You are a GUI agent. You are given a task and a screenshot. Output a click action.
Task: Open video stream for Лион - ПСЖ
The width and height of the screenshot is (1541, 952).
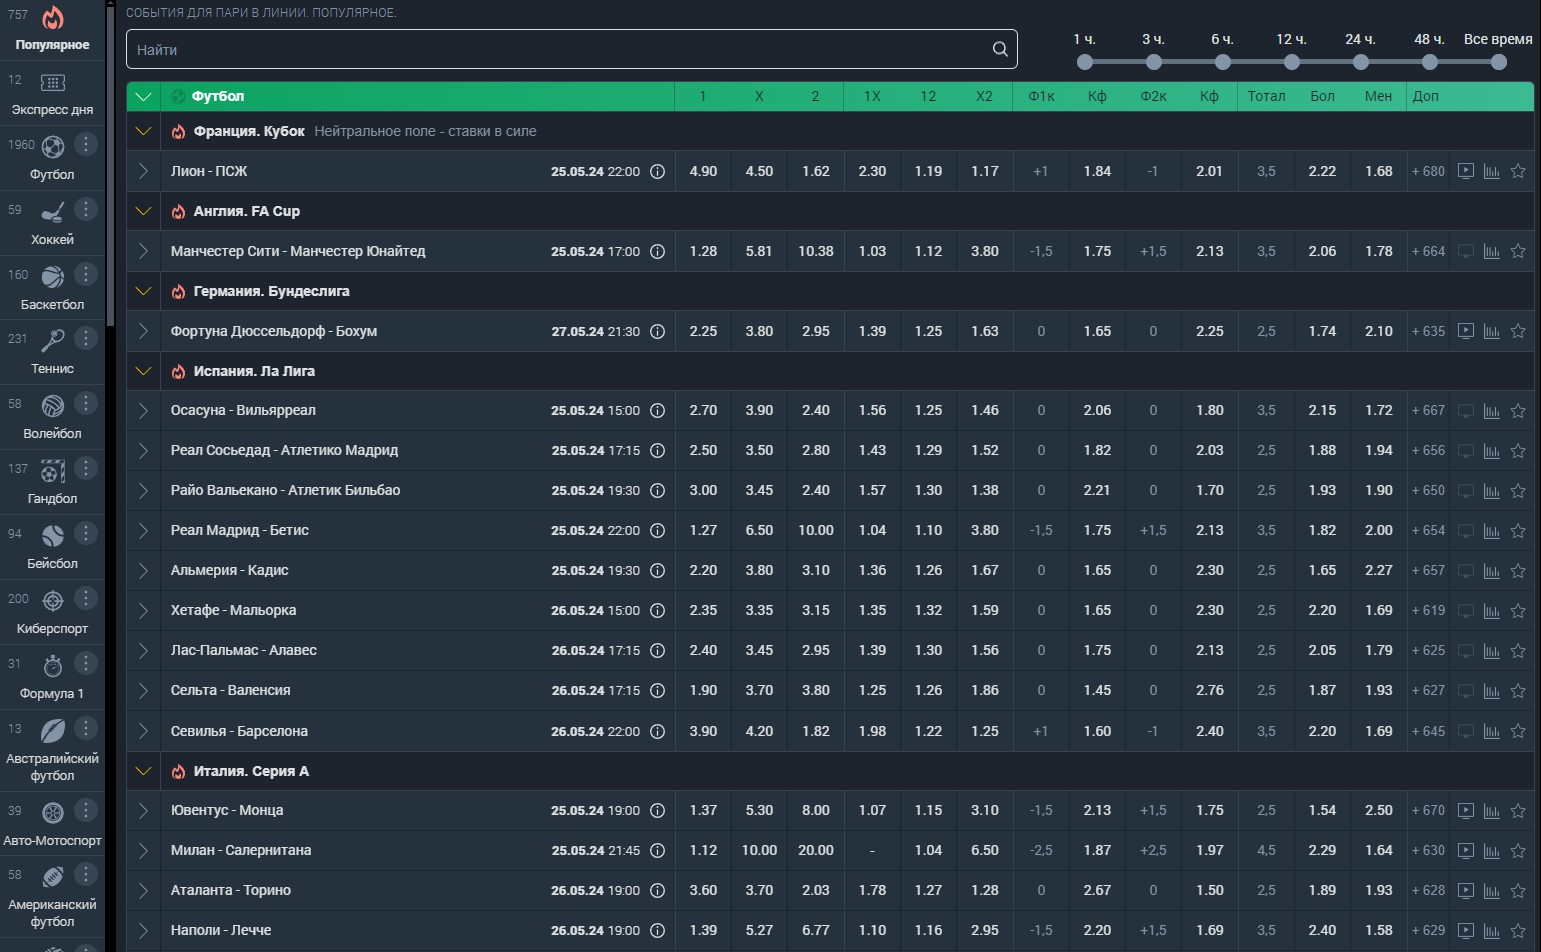(1465, 171)
